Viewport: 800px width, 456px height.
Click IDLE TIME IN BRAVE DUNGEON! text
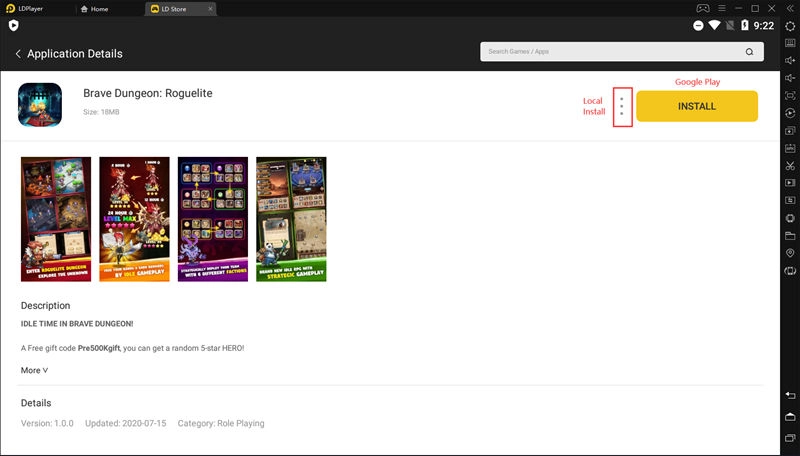pyautogui.click(x=77, y=324)
